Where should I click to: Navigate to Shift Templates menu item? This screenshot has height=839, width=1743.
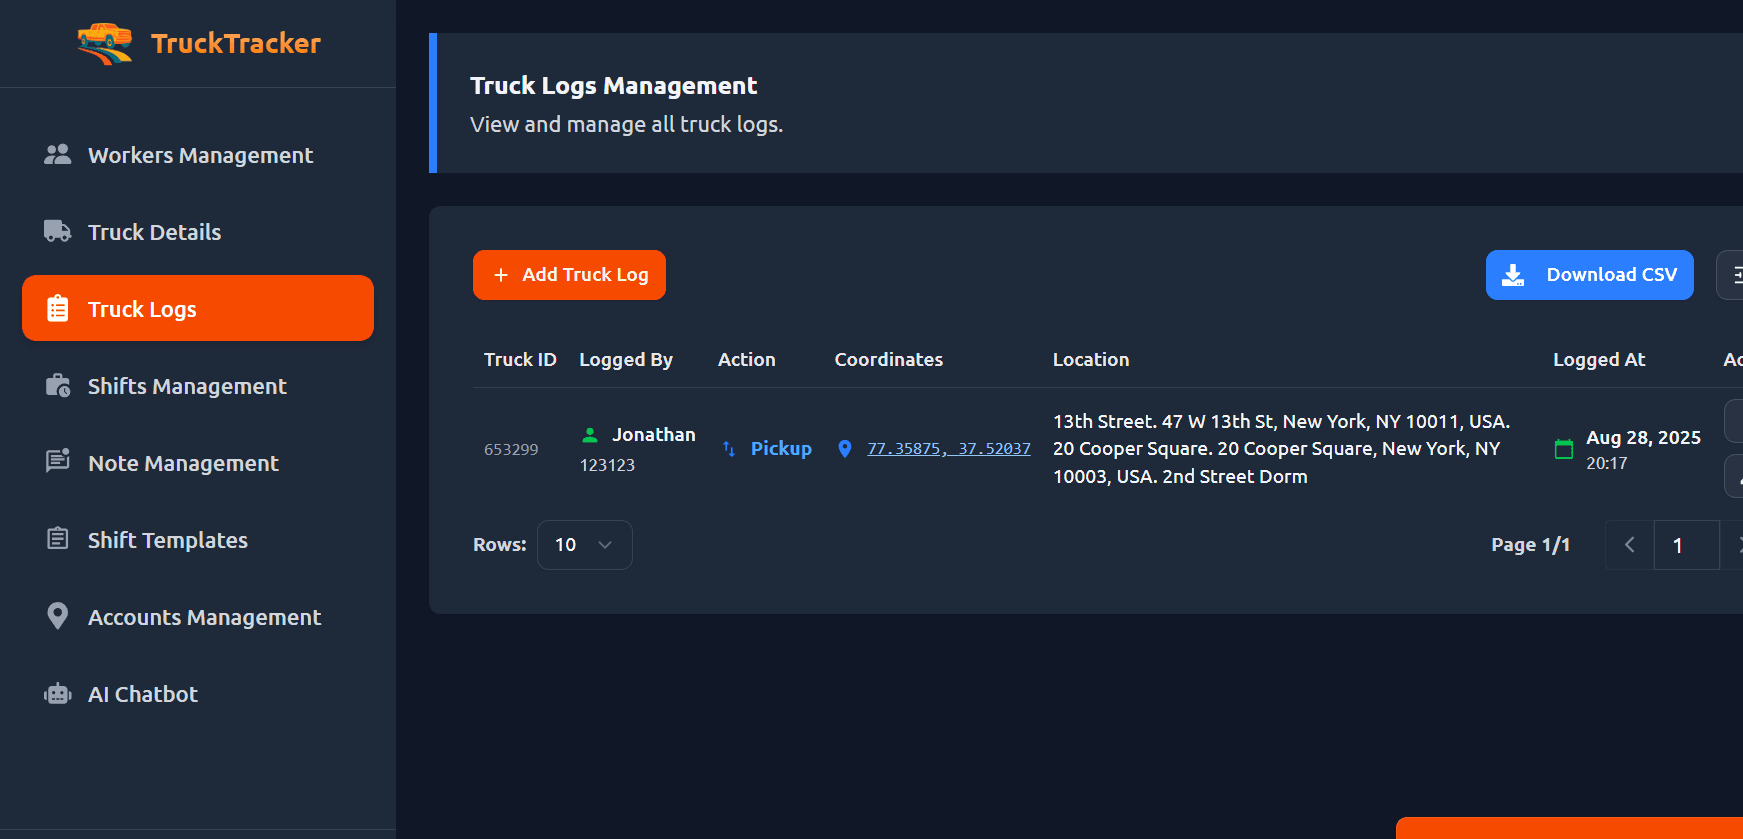tap(168, 540)
